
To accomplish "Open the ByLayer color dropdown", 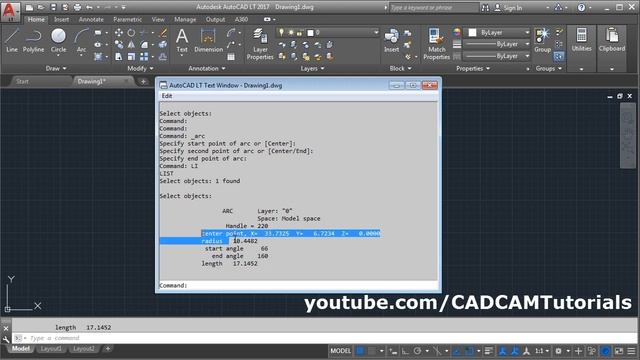I will 527,33.
